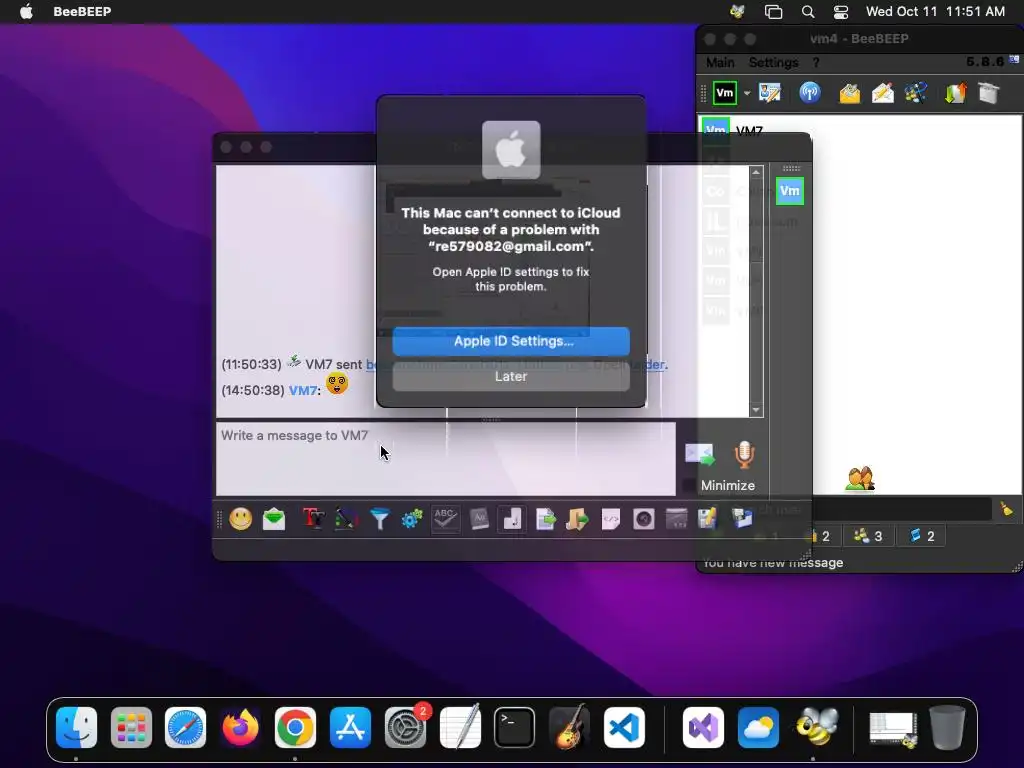
Task: Open Firefox from the Dock
Action: (x=240, y=727)
